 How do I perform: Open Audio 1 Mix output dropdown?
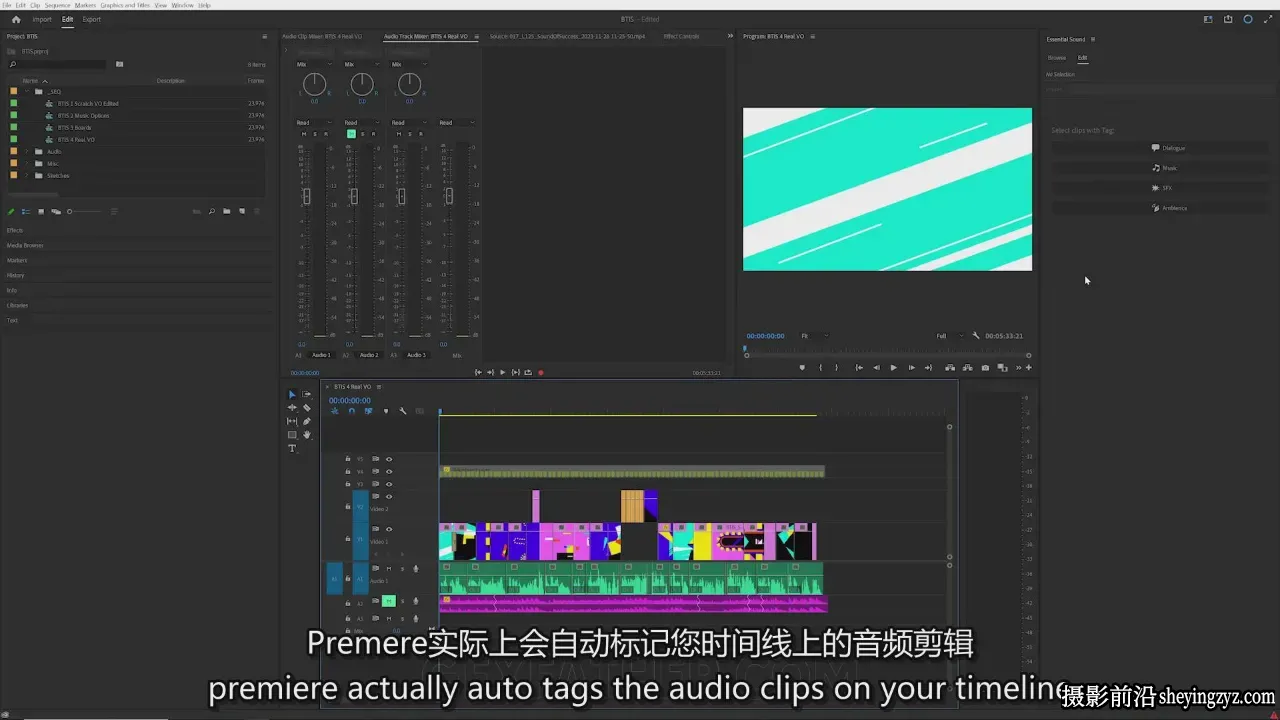(x=314, y=64)
